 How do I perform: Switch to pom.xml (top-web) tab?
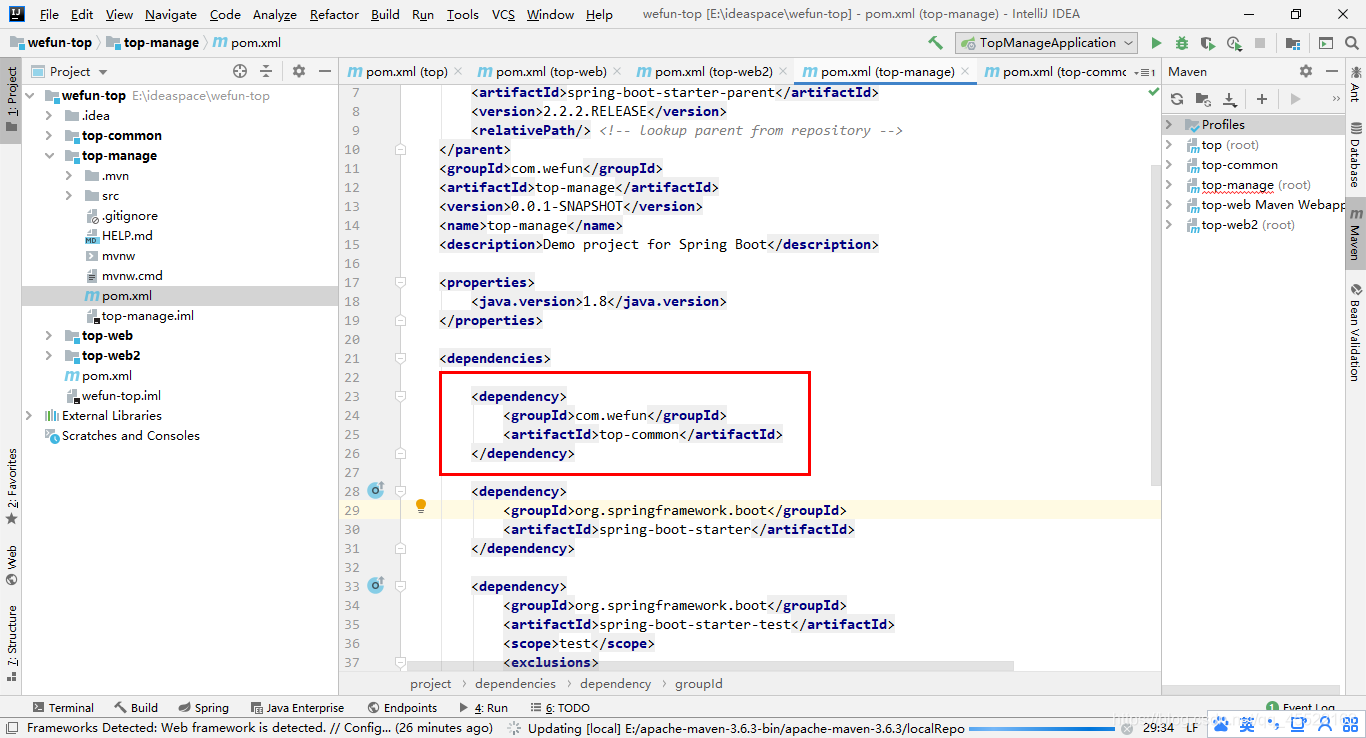coord(549,72)
